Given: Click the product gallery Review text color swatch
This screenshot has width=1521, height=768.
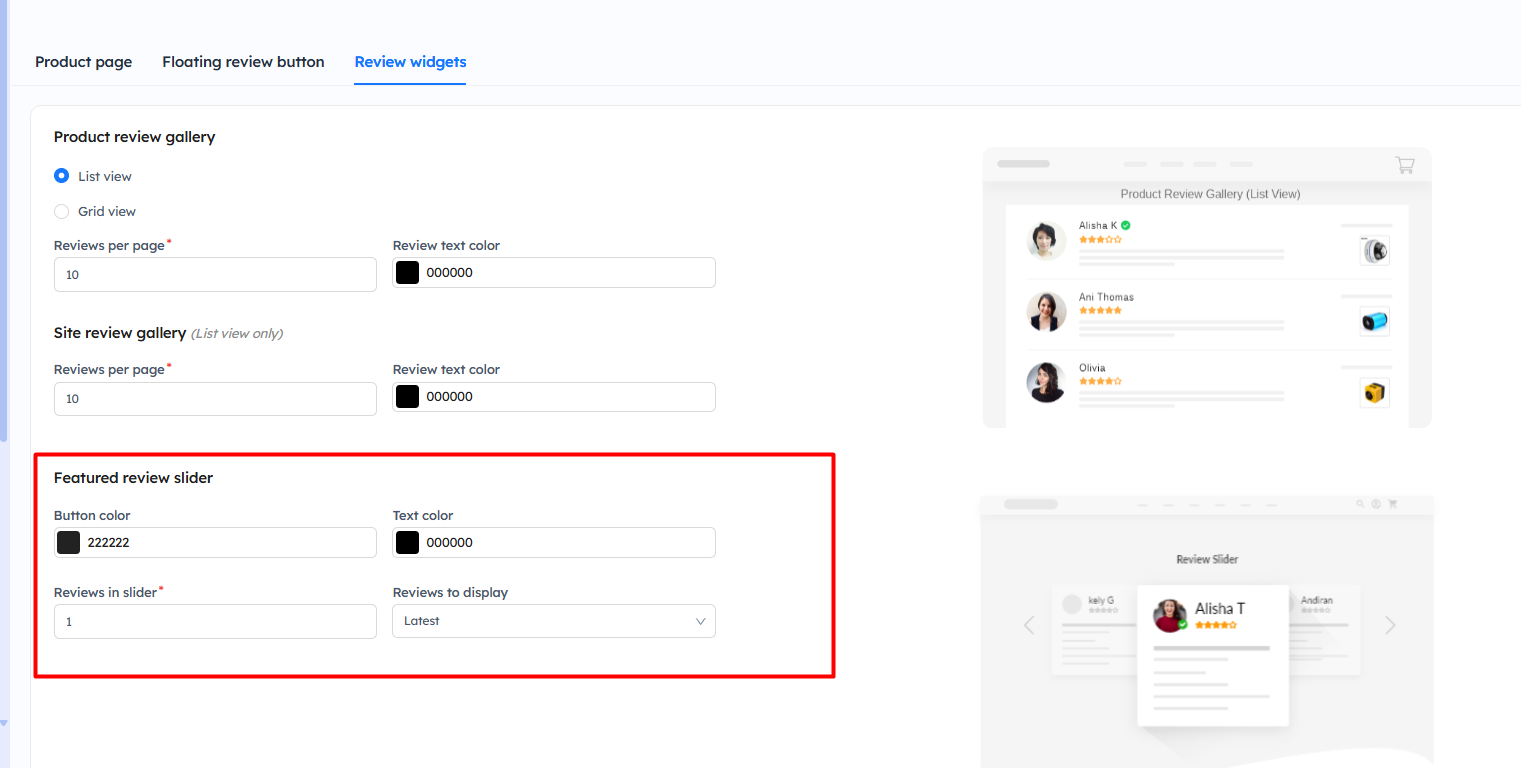Looking at the screenshot, I should 407,273.
